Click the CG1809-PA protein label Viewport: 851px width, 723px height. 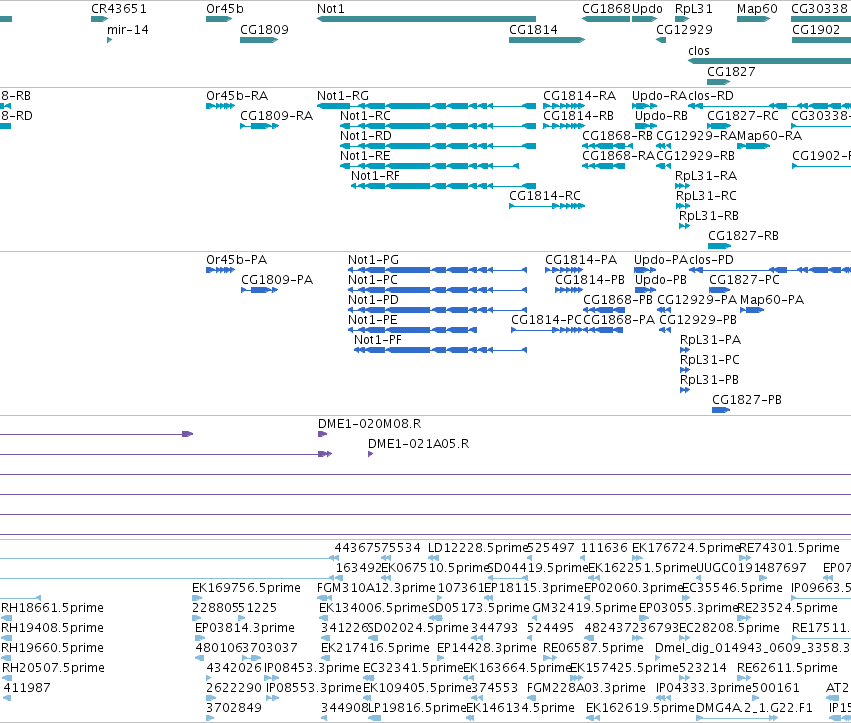pyautogui.click(x=277, y=280)
